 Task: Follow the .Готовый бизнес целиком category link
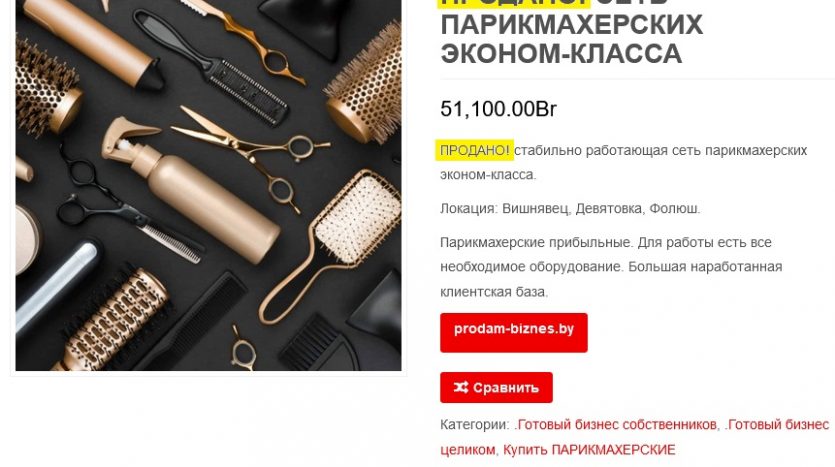(635, 437)
